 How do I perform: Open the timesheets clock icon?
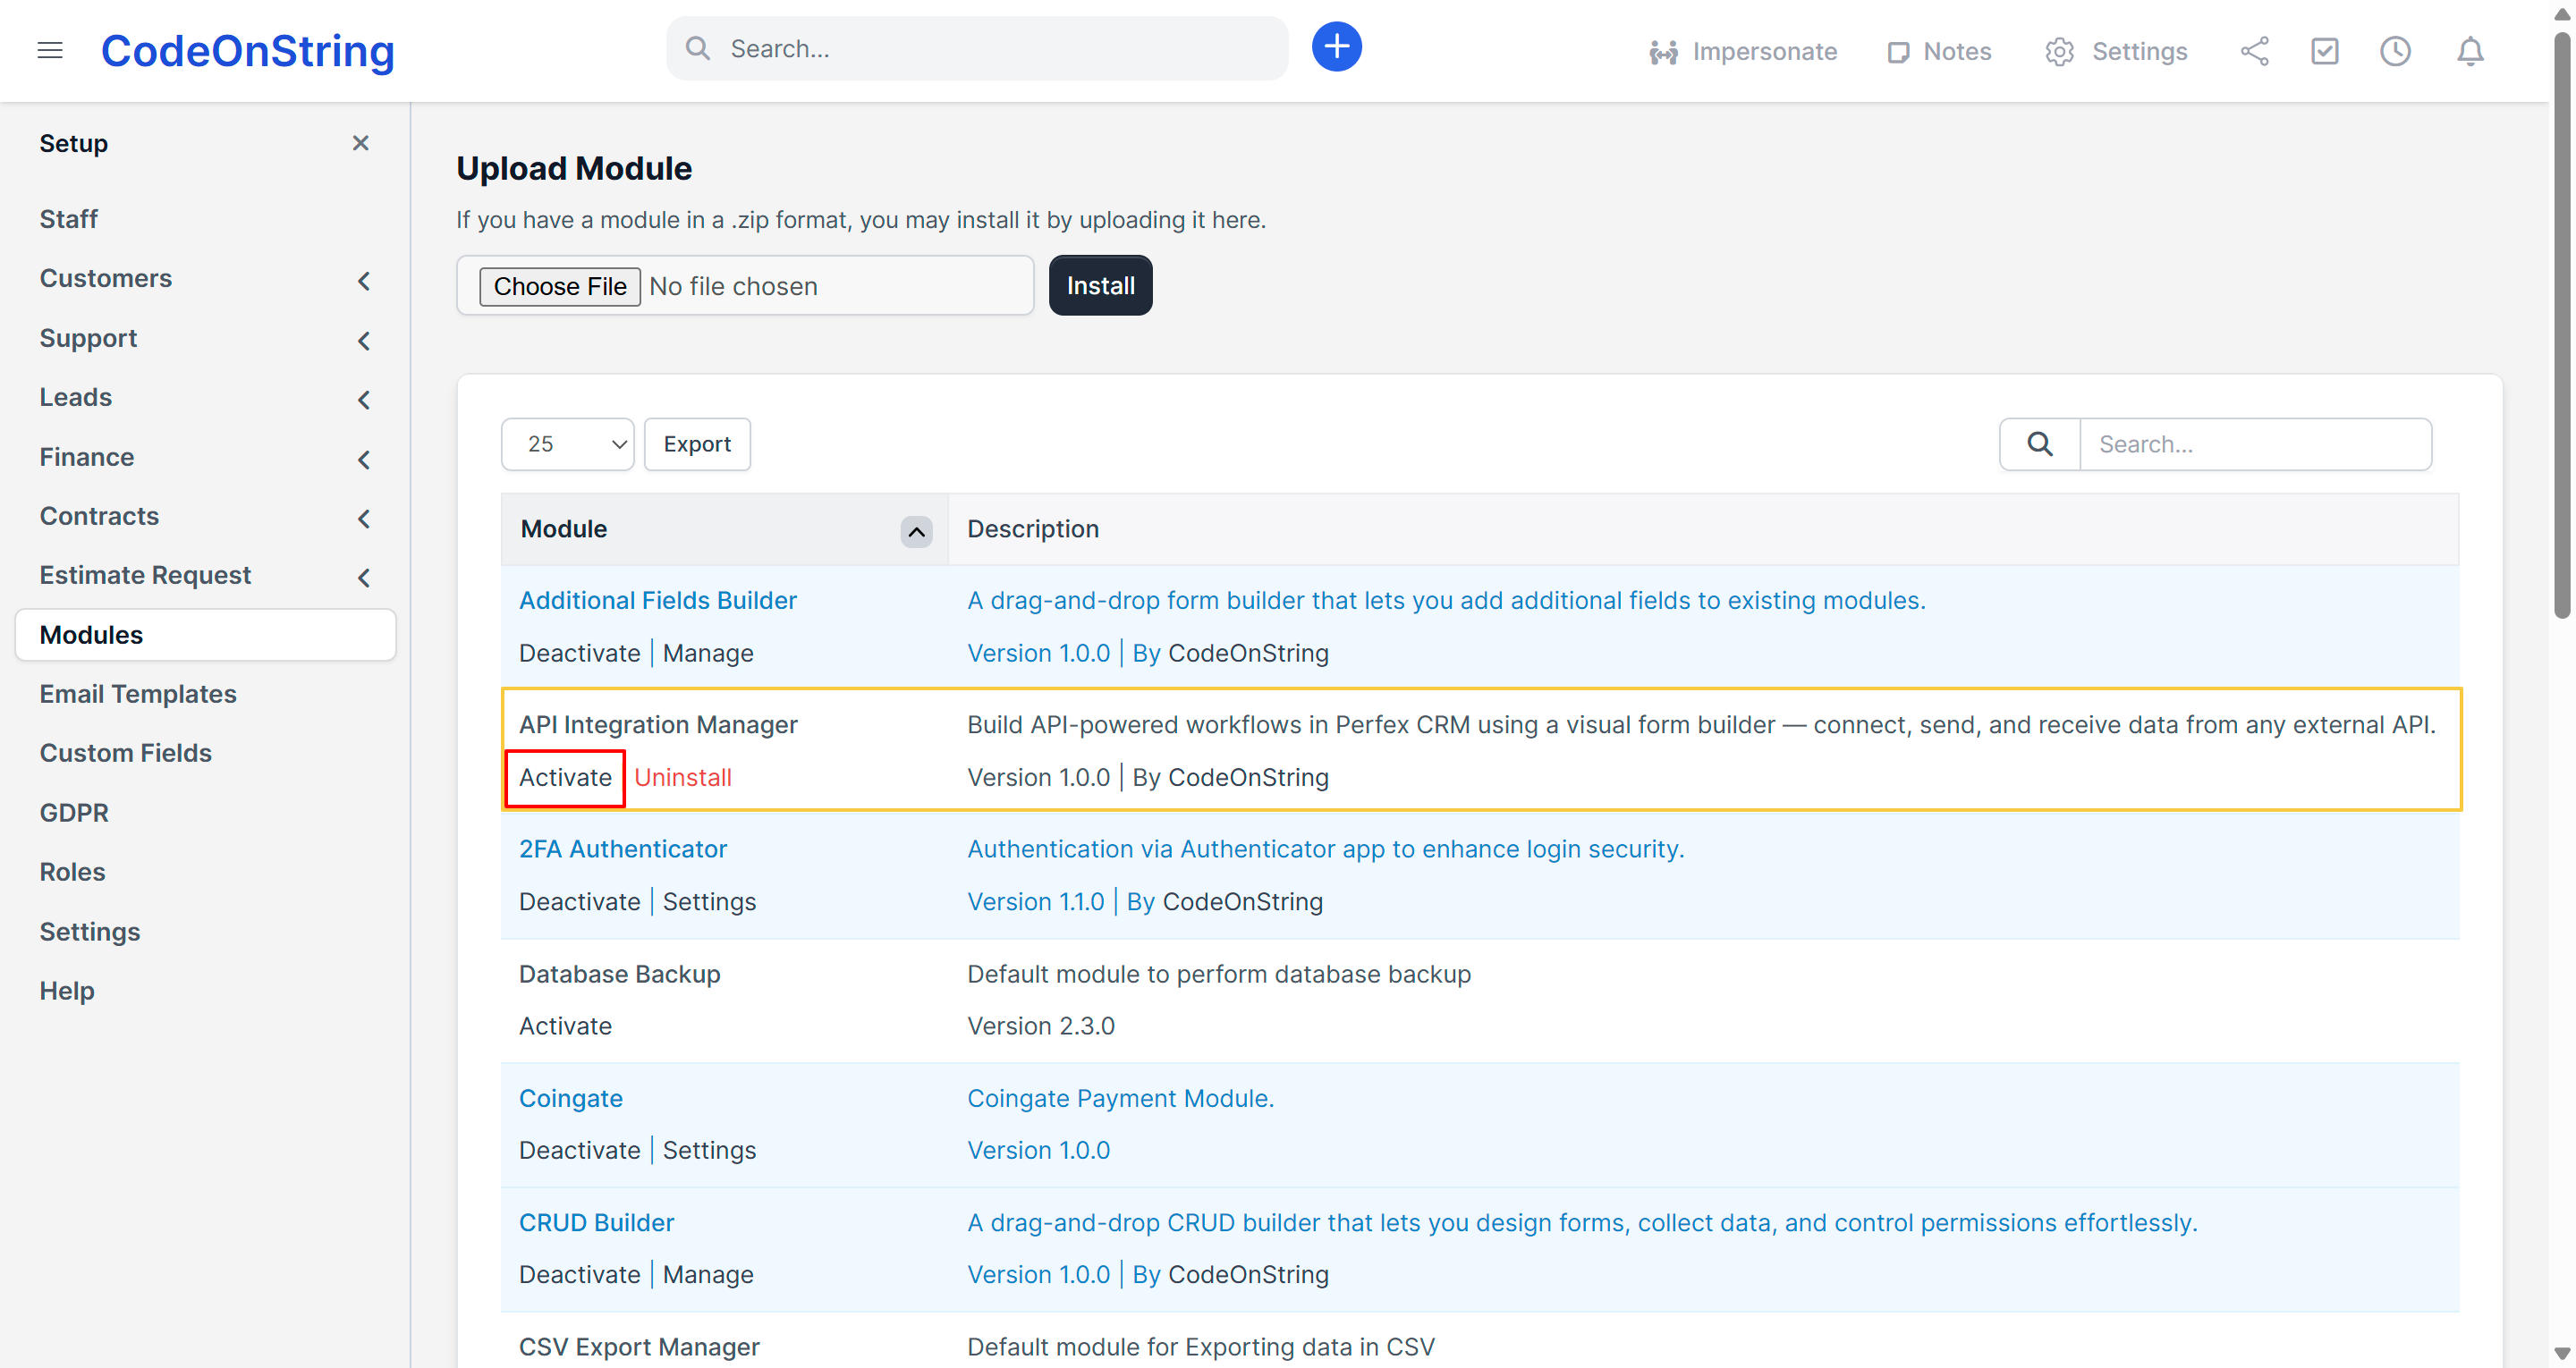[2395, 51]
